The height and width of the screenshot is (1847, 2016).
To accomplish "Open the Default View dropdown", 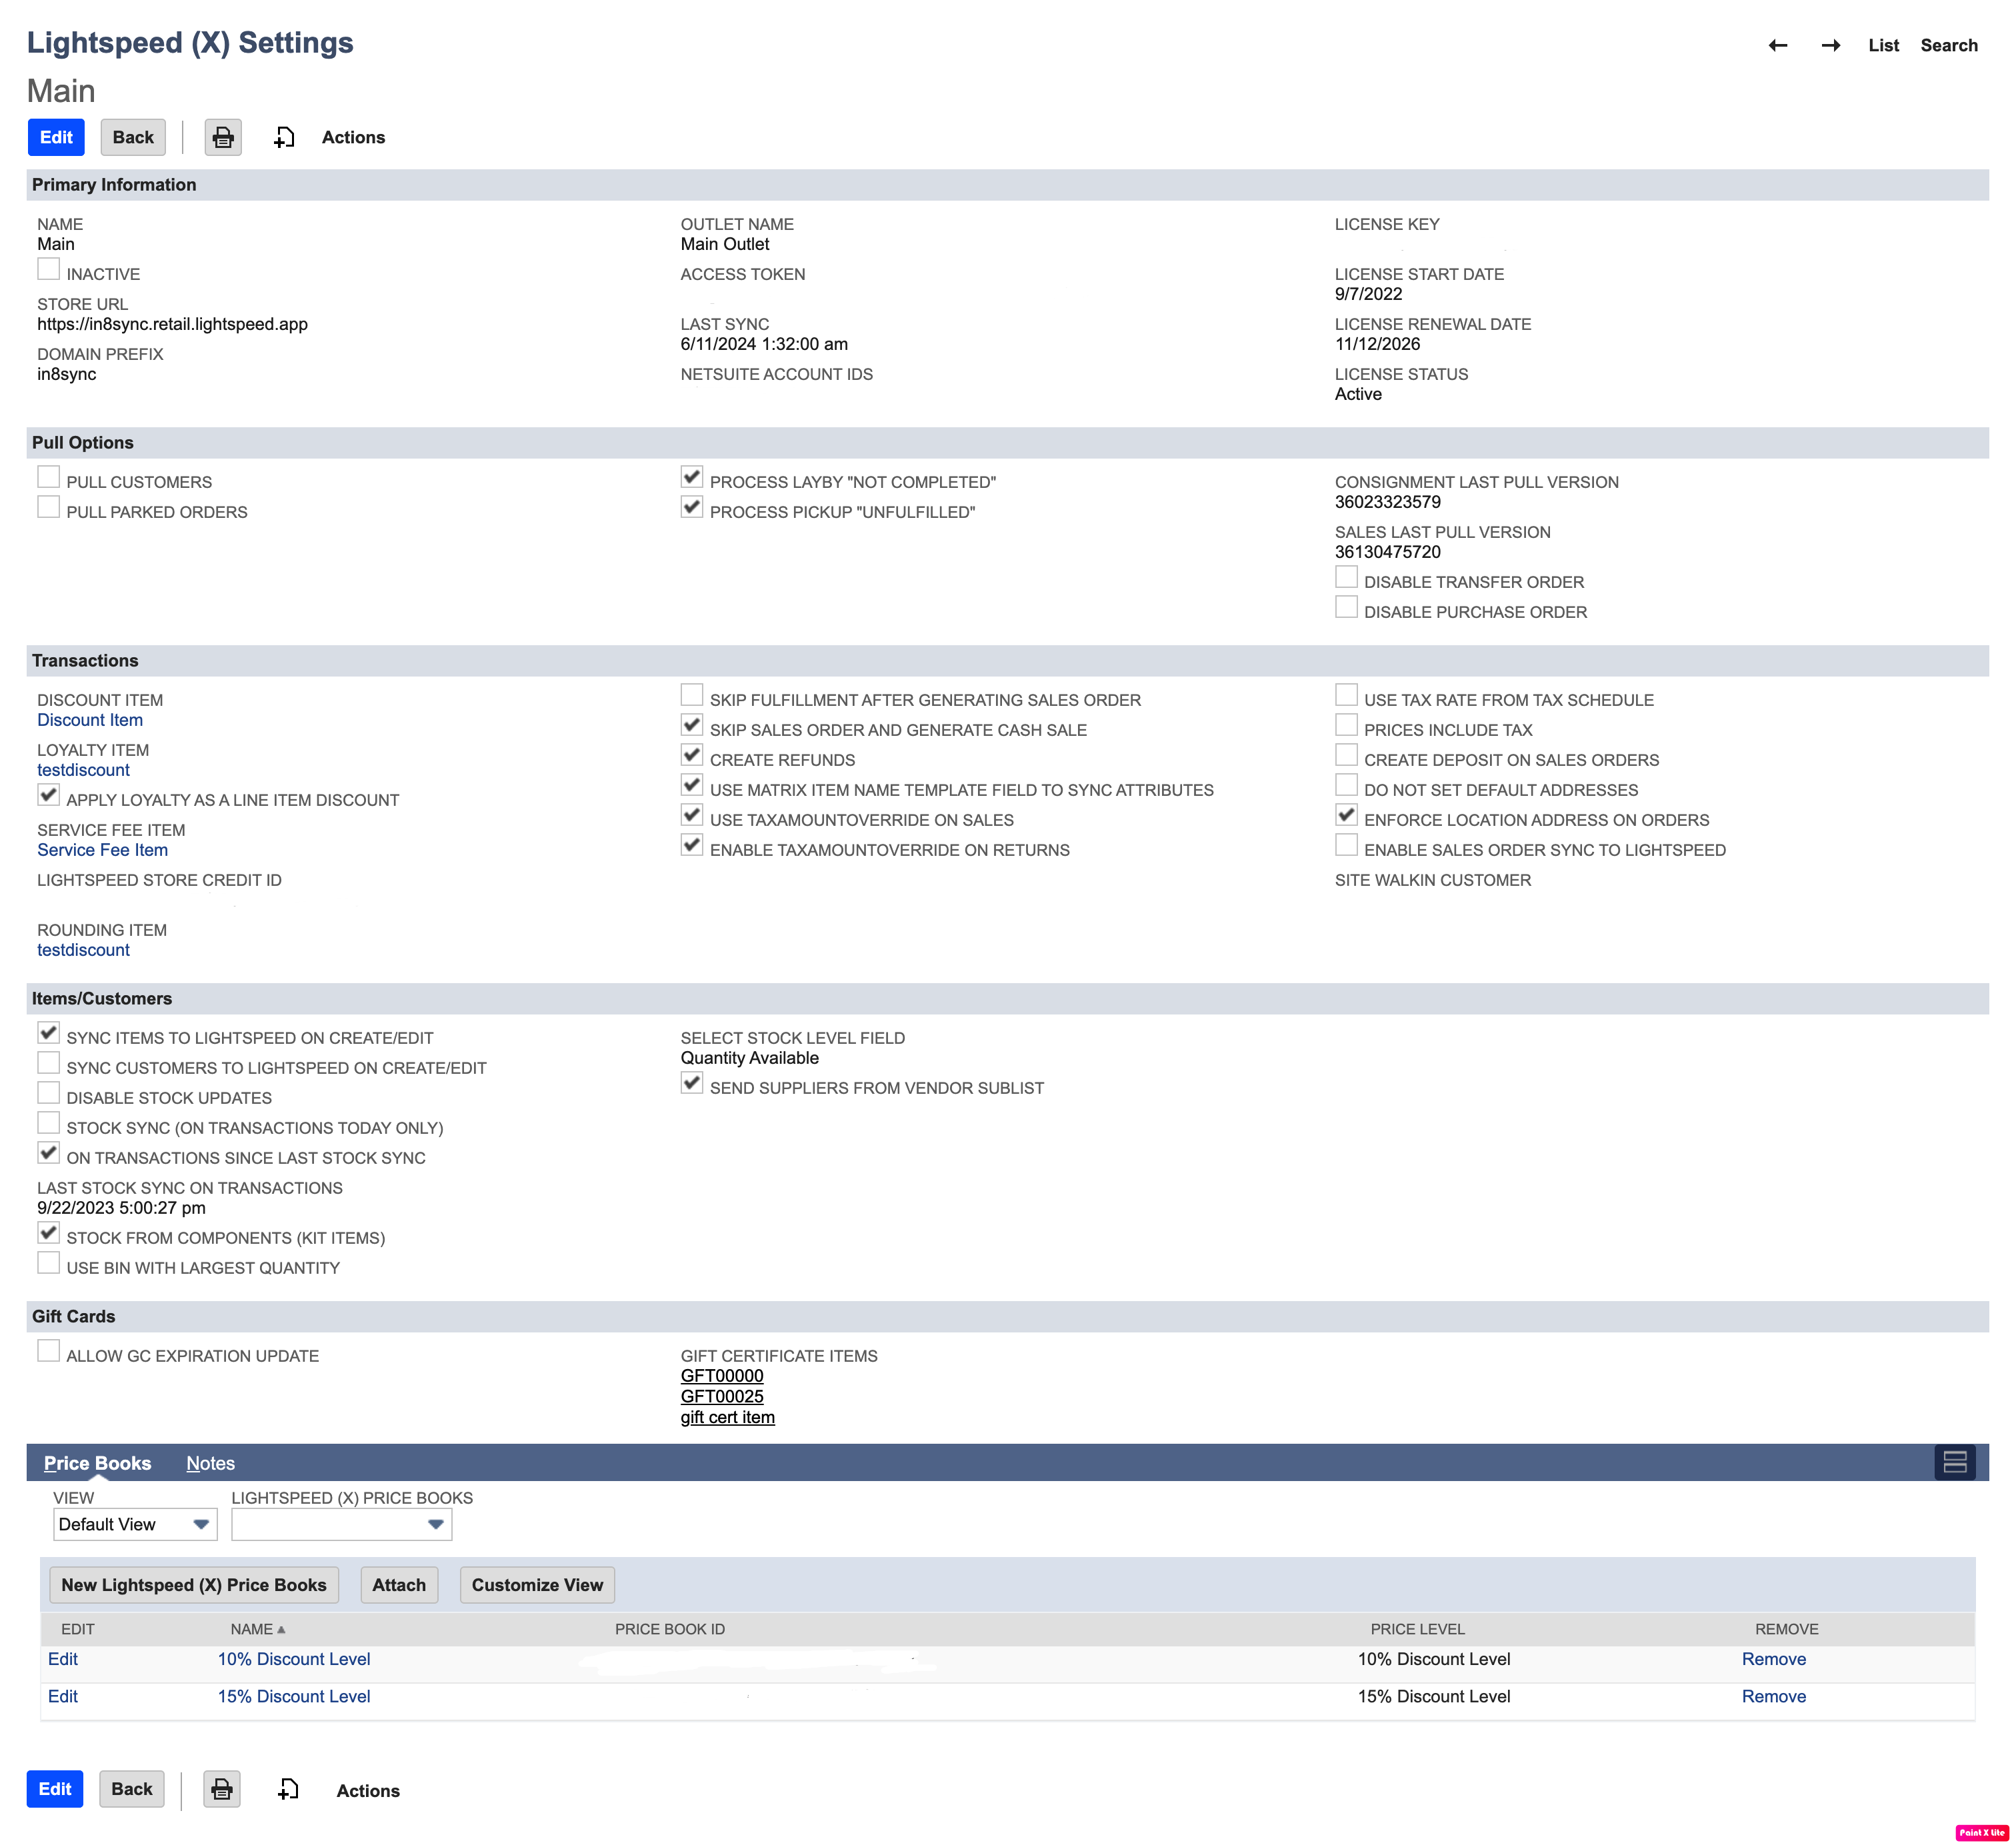I will 135,1524.
